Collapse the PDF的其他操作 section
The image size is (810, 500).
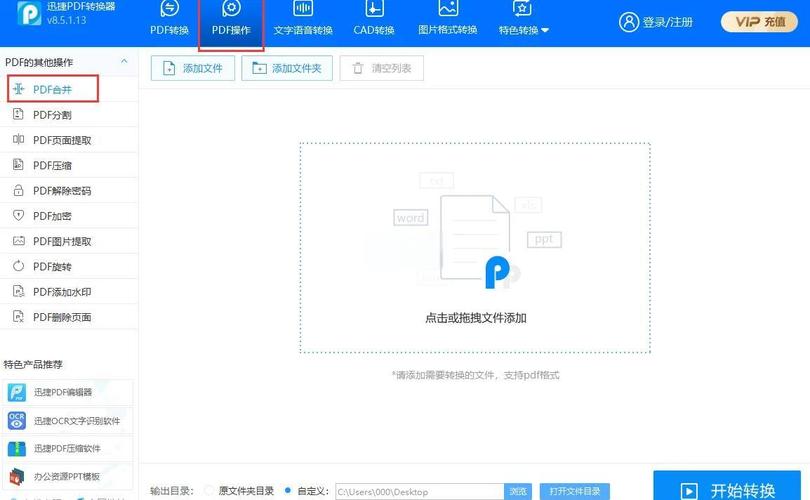(x=124, y=61)
